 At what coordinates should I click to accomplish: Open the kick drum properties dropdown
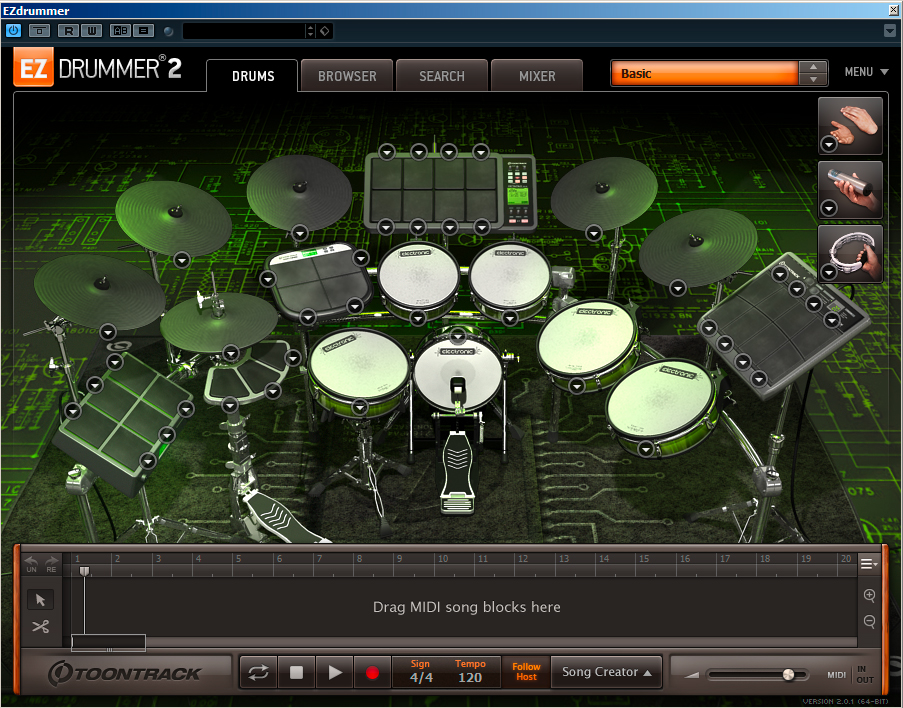[458, 336]
